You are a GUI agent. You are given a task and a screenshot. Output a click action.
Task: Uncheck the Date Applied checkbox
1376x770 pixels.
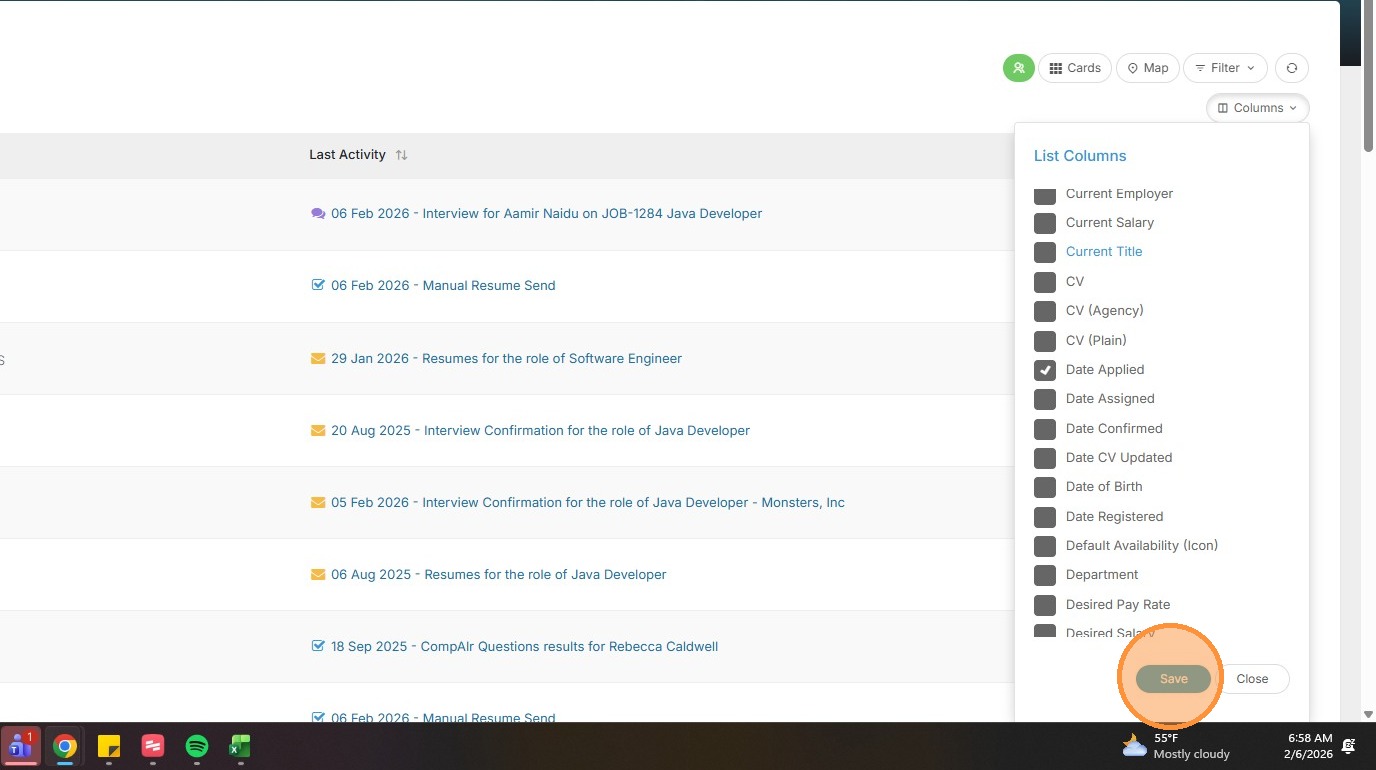[x=1045, y=370]
